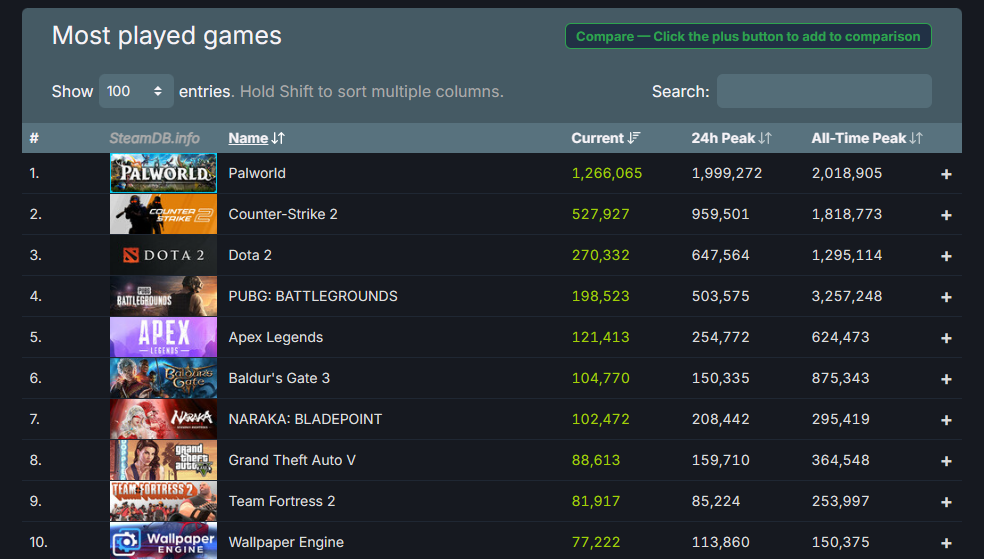Select Counter-Strike 2 current value 527,927
The width and height of the screenshot is (984, 559).
click(601, 214)
